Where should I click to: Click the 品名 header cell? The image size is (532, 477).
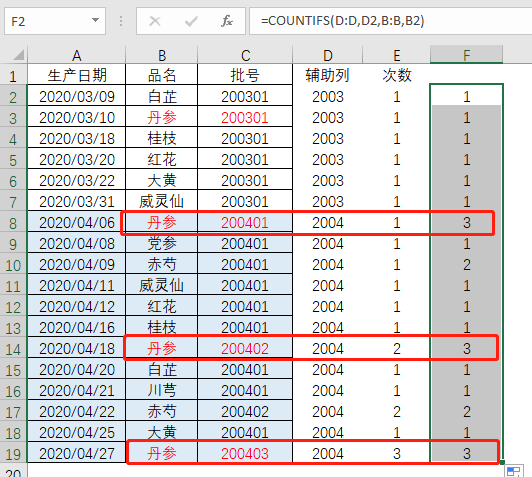pos(162,75)
